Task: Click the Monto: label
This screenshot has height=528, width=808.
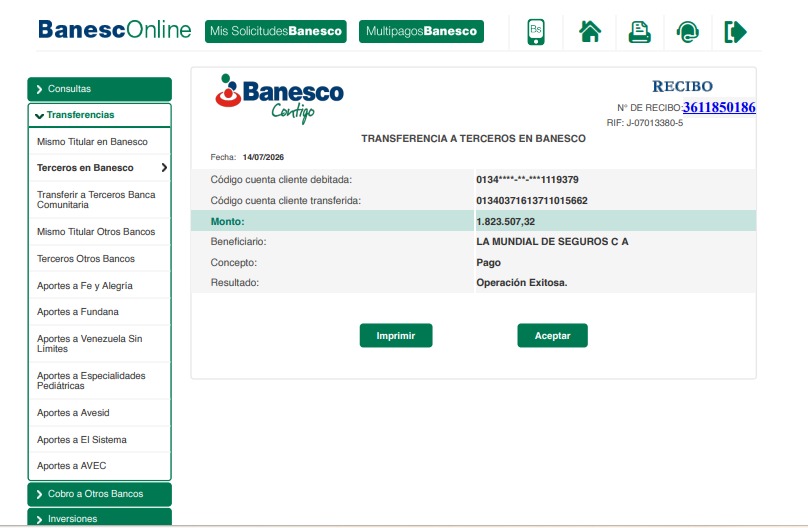Action: [227, 222]
